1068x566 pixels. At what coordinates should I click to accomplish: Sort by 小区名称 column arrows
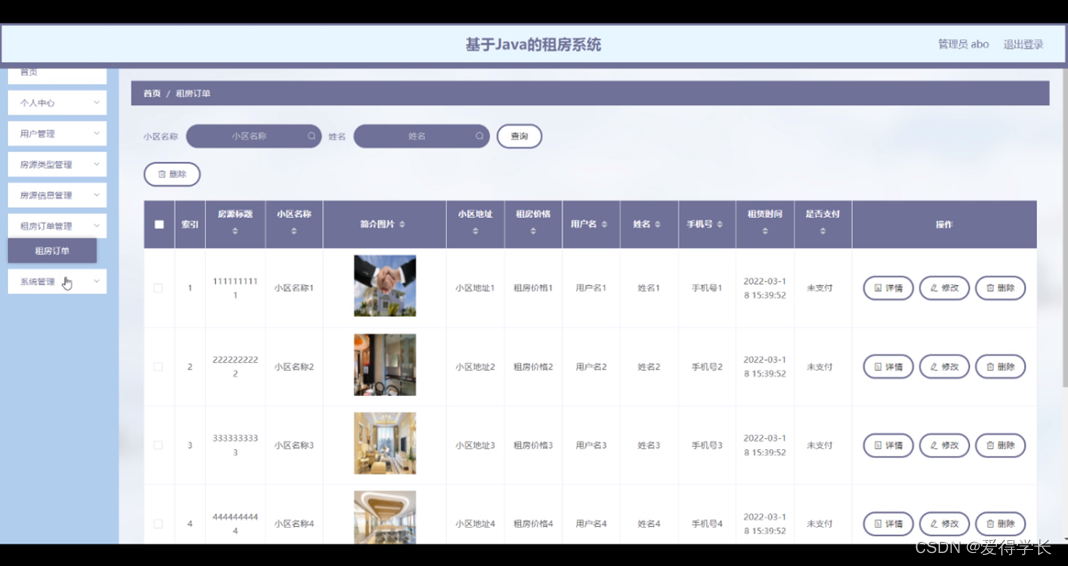click(294, 232)
